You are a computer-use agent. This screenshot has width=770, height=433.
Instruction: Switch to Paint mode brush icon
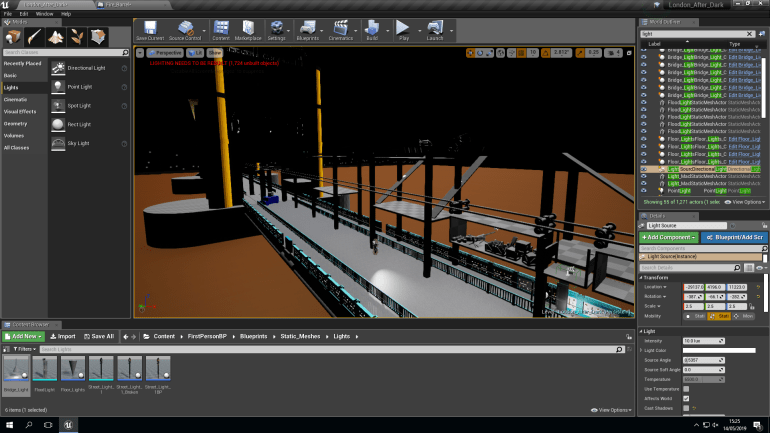tap(33, 37)
